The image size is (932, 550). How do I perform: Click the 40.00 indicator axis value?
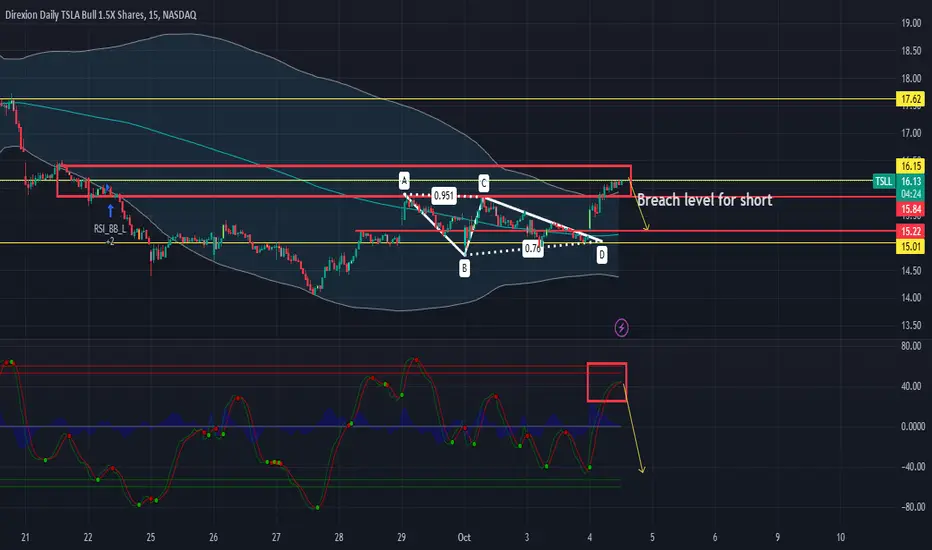coord(911,386)
